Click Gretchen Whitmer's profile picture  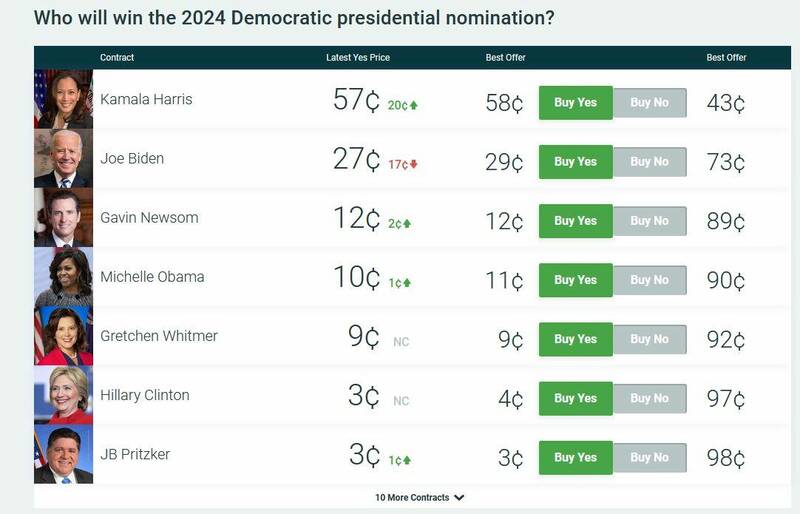click(x=63, y=336)
